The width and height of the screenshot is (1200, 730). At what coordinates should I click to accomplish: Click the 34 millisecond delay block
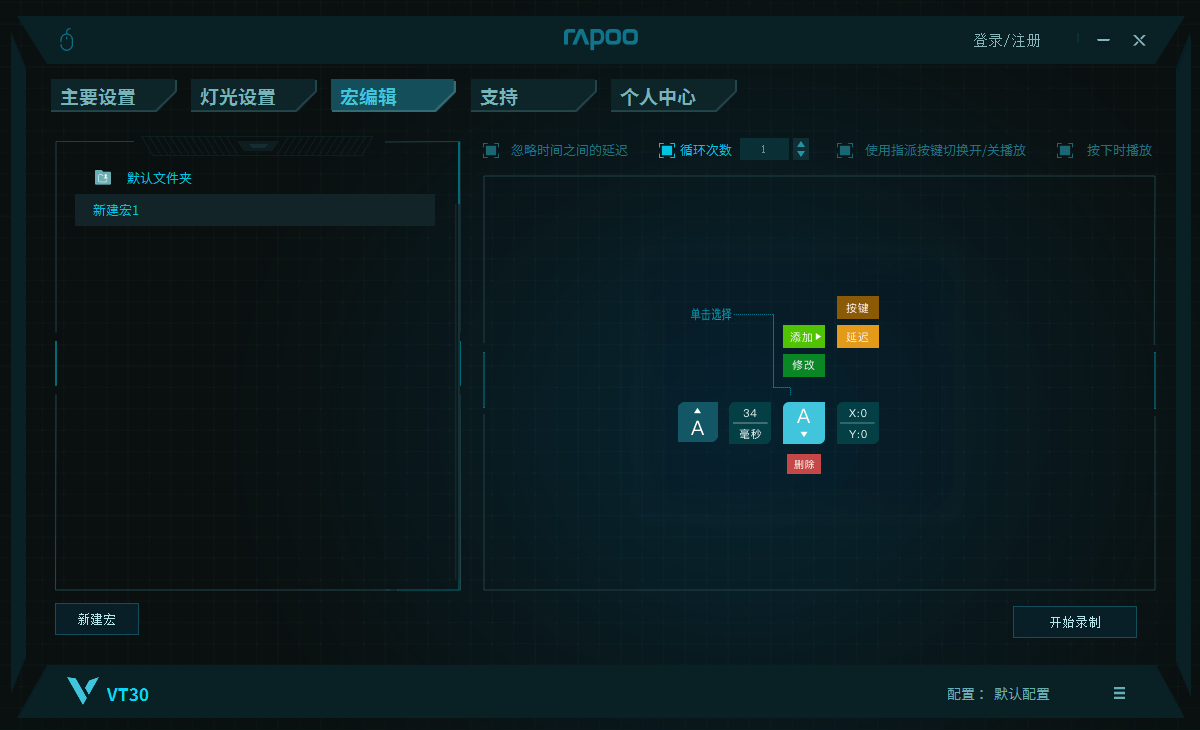[750, 423]
